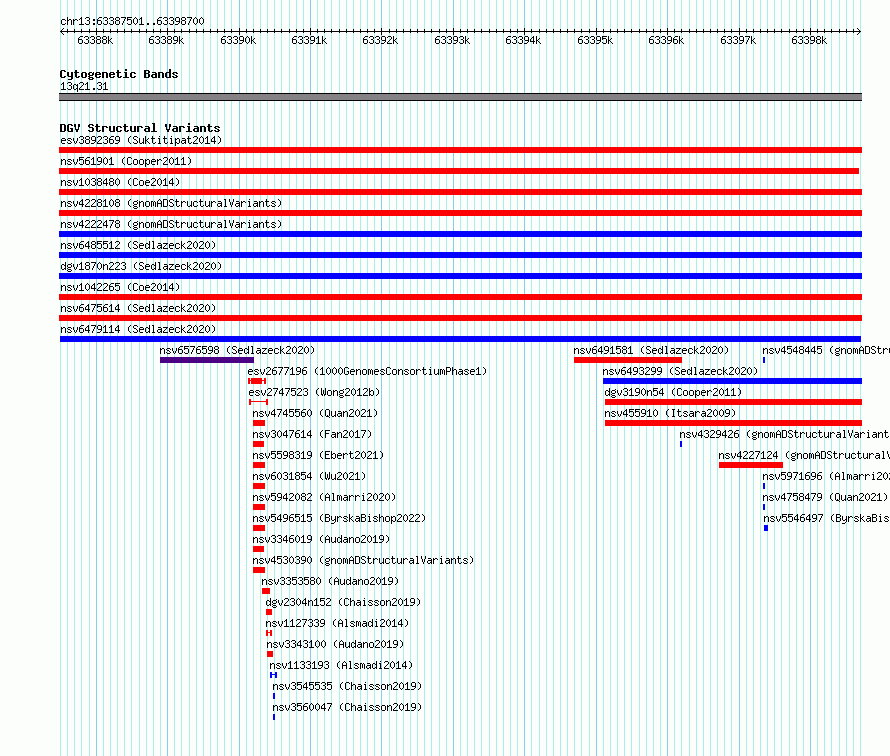Viewport: 890px width, 756px height.
Task: Open nsv3545535 (Chaisson2019) label
Action: tap(347, 686)
